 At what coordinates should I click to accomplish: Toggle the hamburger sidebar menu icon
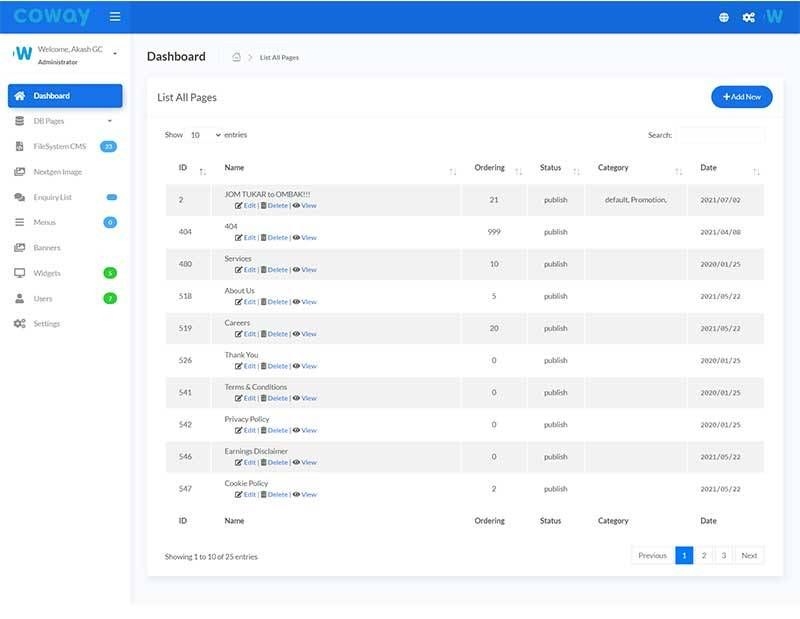115,17
